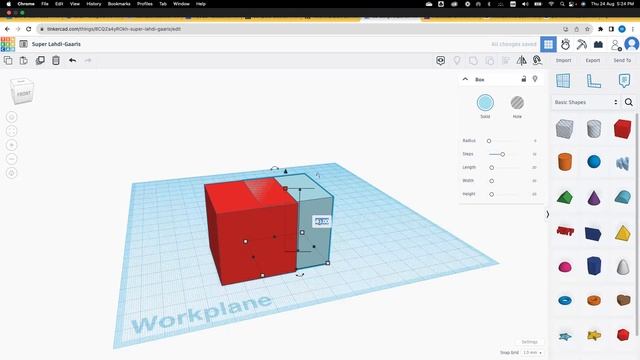Click the Ungroup shapes icon
Screen dimensions: 640x360
point(489,61)
